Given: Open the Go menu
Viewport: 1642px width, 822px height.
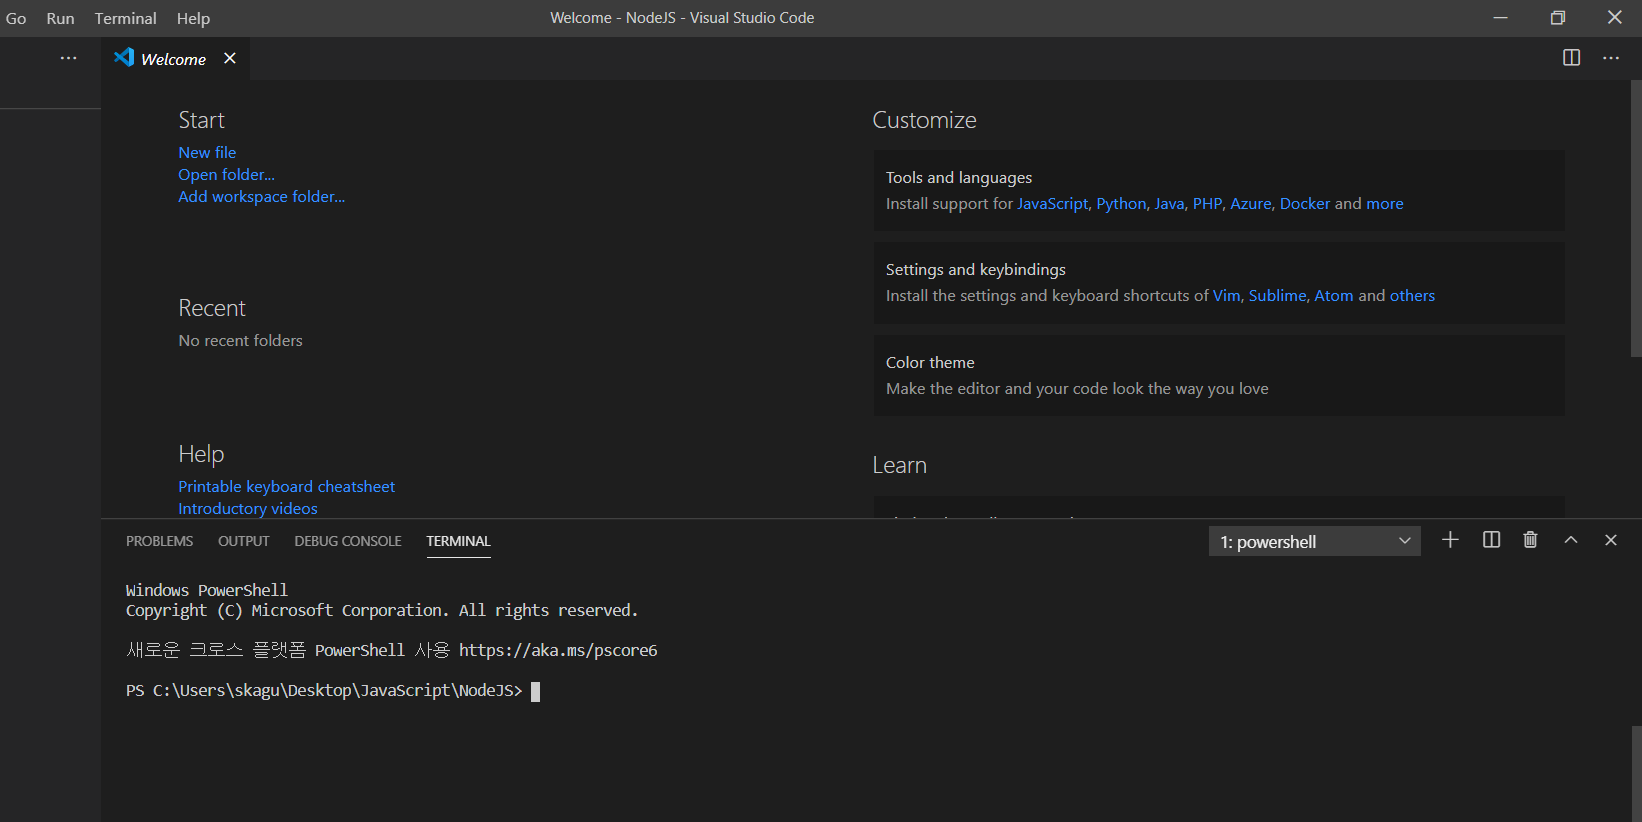Looking at the screenshot, I should coord(16,18).
